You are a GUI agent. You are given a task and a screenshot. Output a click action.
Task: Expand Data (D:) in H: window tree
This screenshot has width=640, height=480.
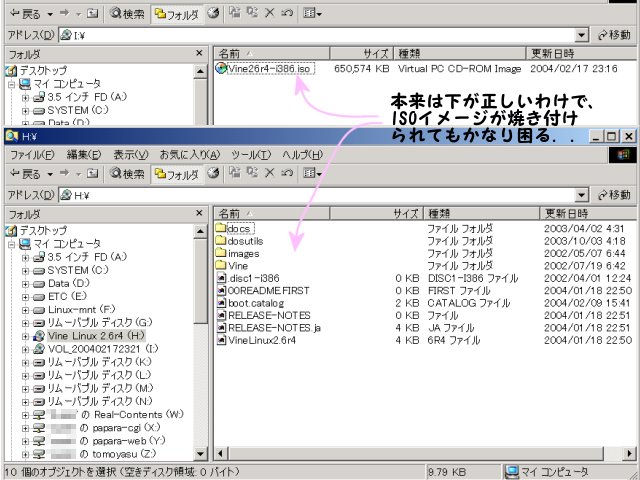click(x=25, y=284)
